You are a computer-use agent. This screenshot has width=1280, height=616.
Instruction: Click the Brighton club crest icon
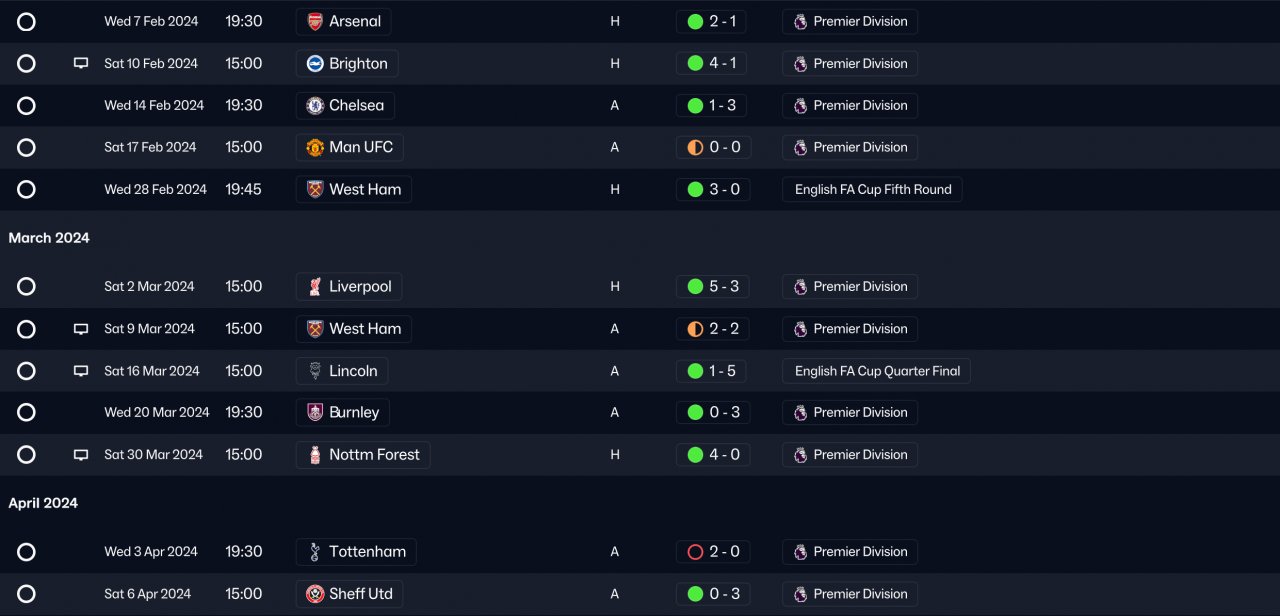pyautogui.click(x=315, y=64)
